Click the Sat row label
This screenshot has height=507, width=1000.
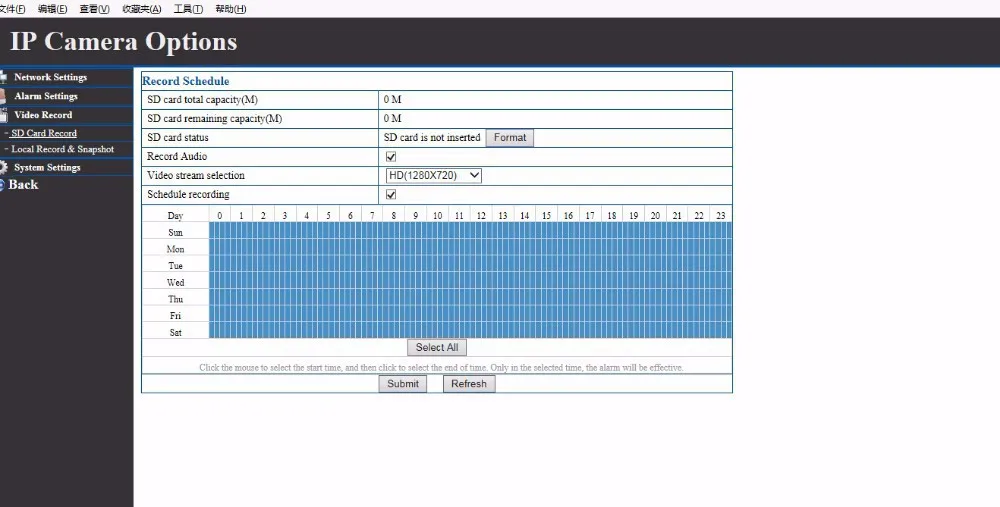pyautogui.click(x=175, y=332)
